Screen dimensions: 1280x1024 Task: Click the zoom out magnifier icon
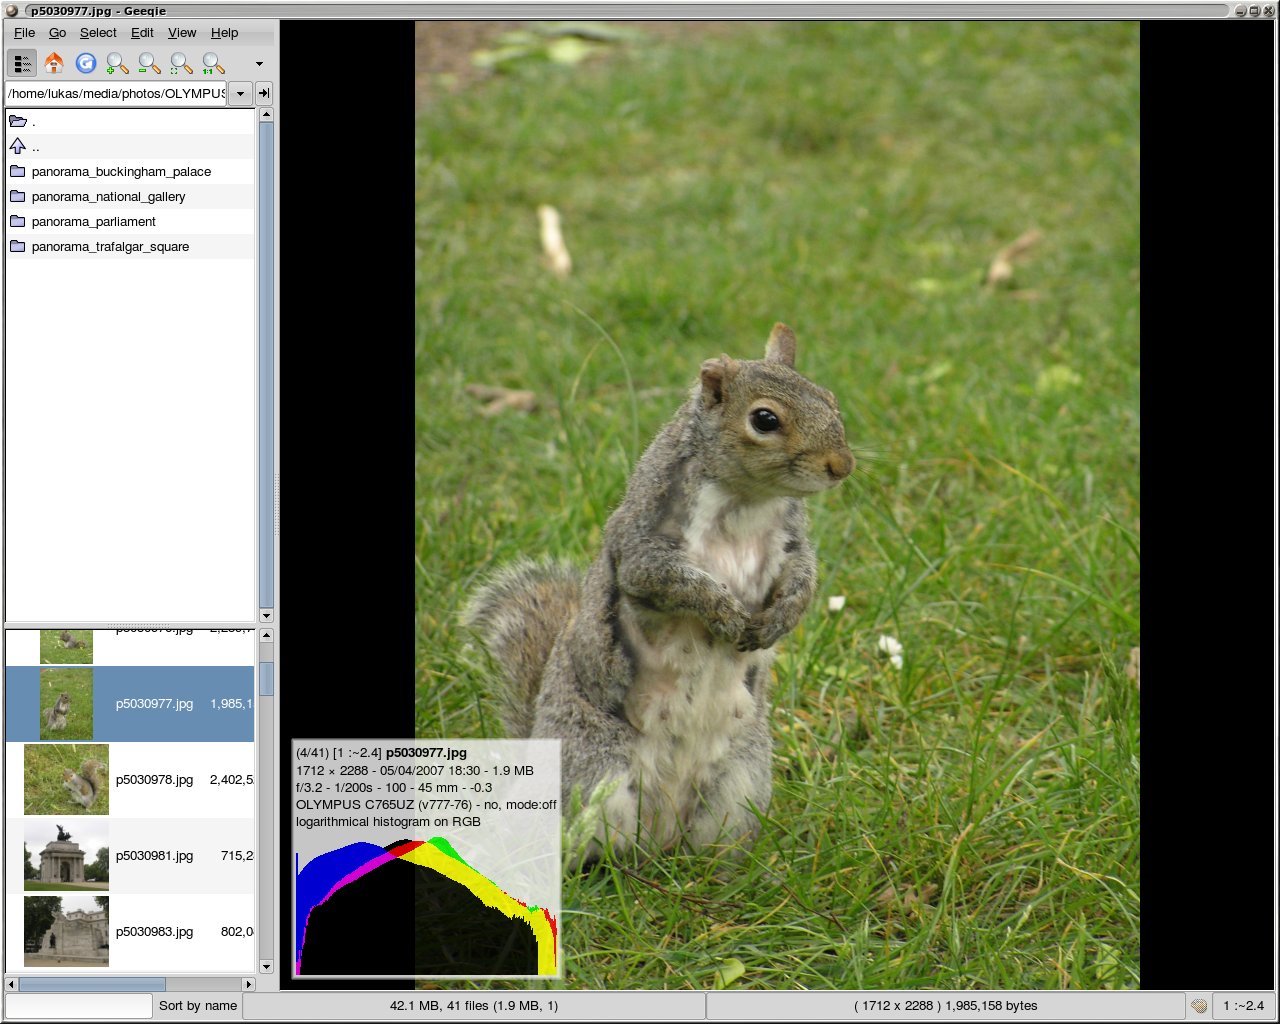pos(149,63)
